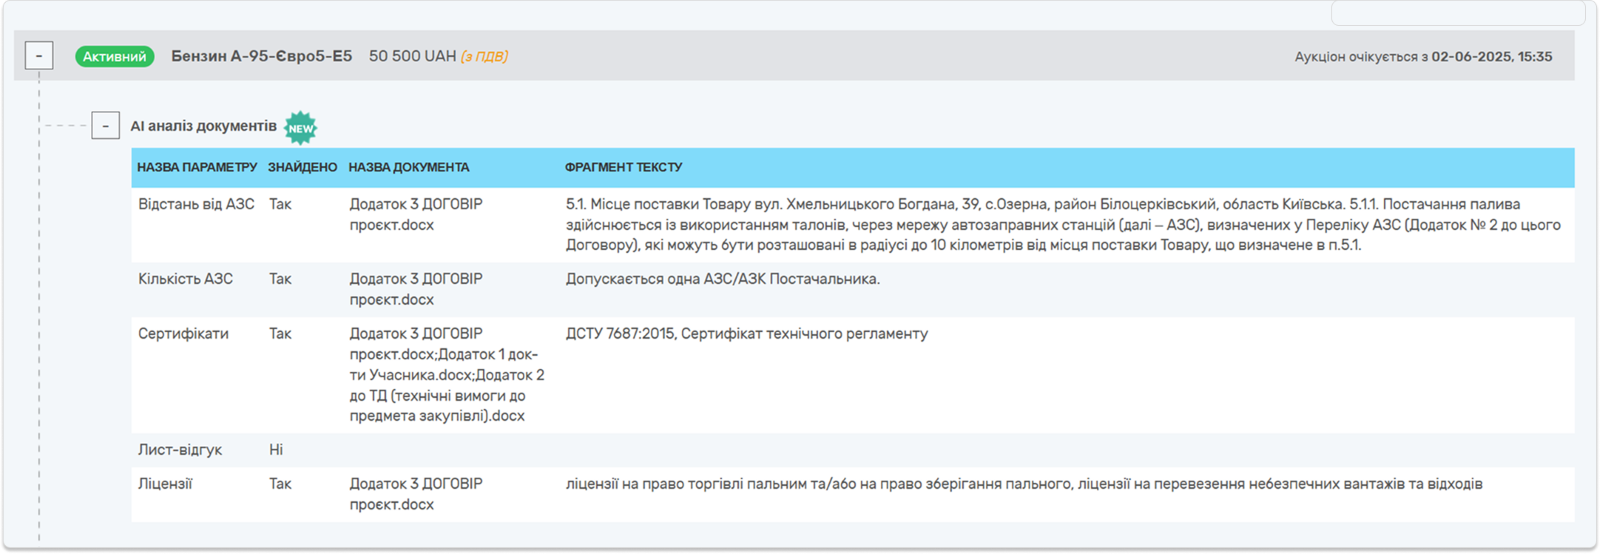Click the AI аналіз документів heading
Viewport: 1600px width, 554px height.
[203, 126]
